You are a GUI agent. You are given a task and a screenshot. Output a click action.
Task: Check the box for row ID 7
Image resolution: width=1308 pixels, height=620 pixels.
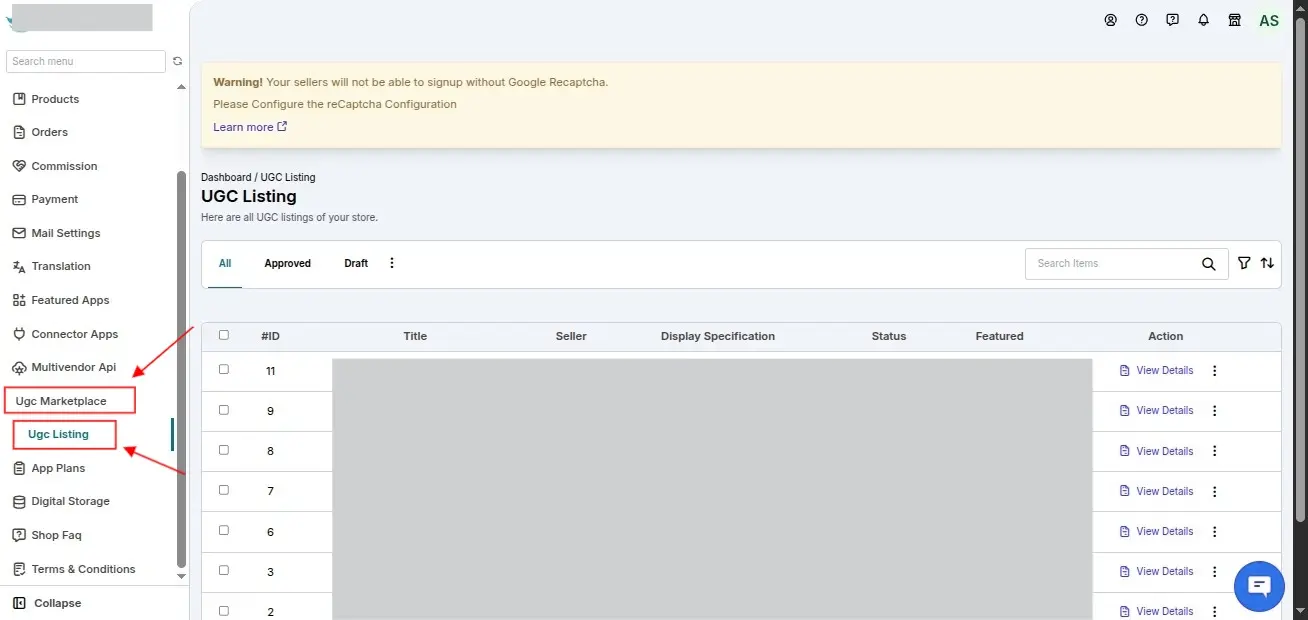tap(224, 490)
